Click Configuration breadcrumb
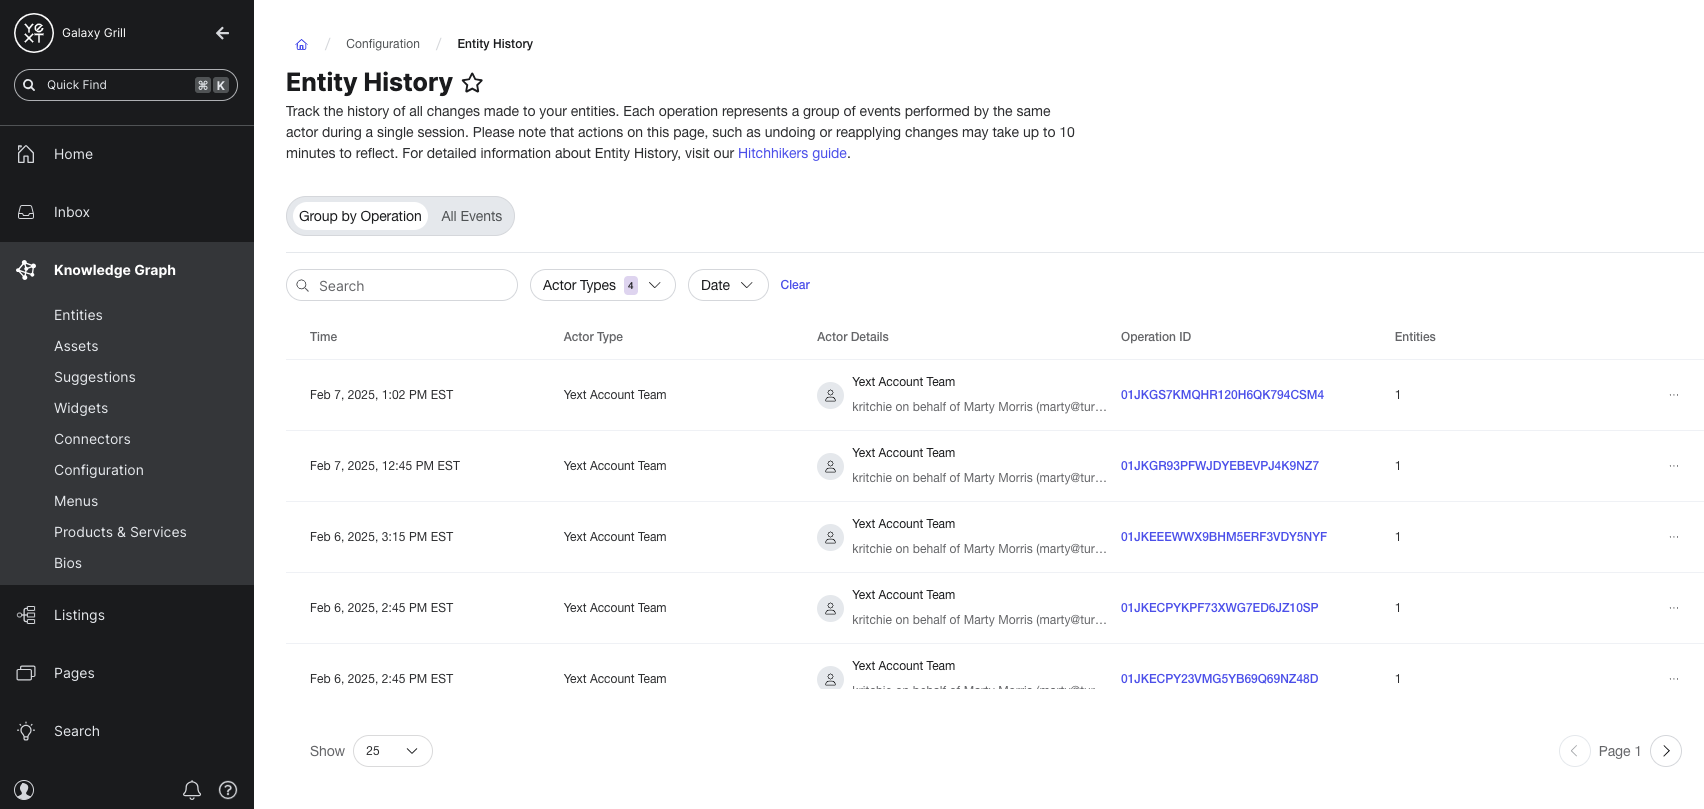Image resolution: width=1704 pixels, height=809 pixels. (383, 44)
